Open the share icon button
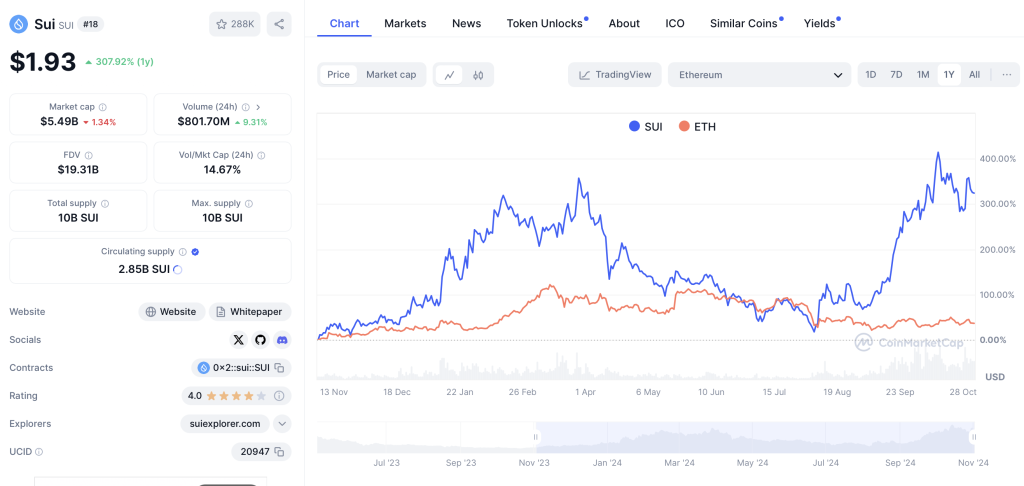Screen dimensions: 1024x486 click(279, 24)
